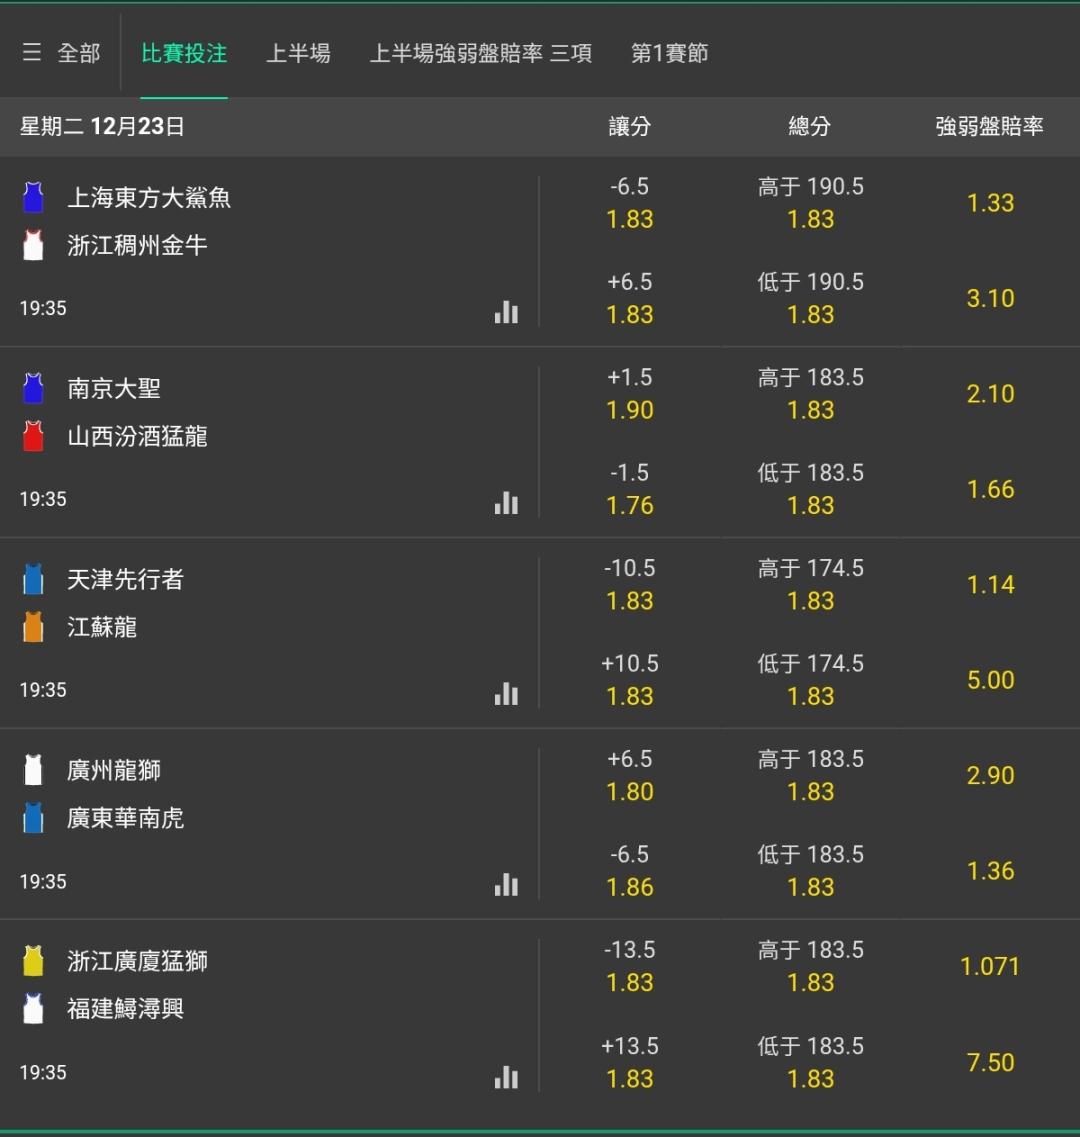
Task: Switch to the 上半場 tab
Action: coord(298,53)
